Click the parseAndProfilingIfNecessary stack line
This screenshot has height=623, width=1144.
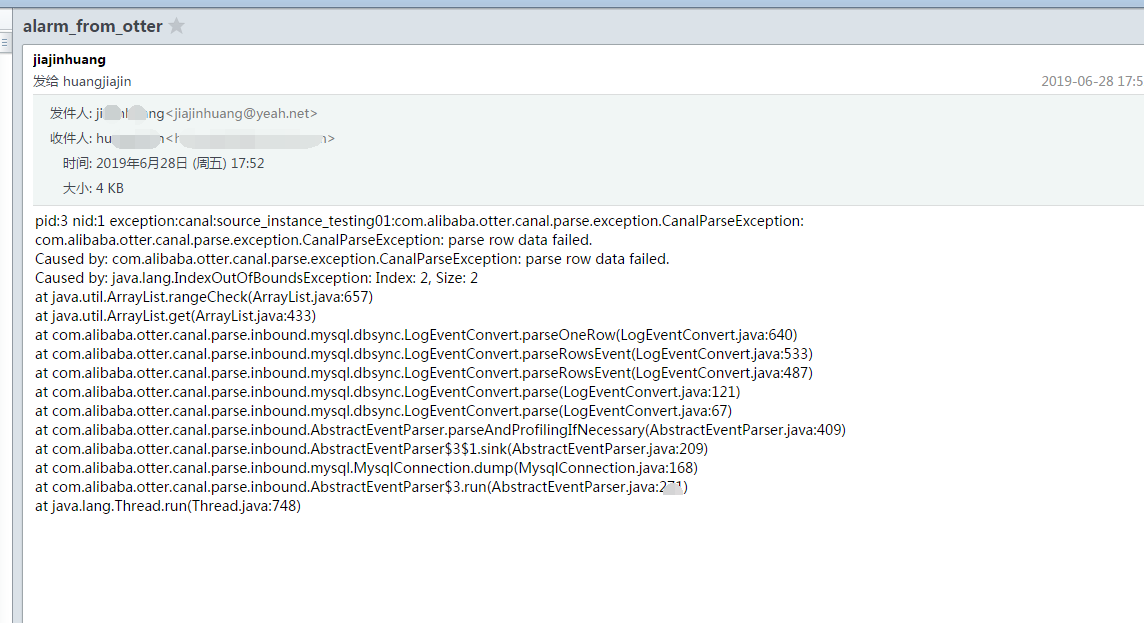[x=441, y=430]
